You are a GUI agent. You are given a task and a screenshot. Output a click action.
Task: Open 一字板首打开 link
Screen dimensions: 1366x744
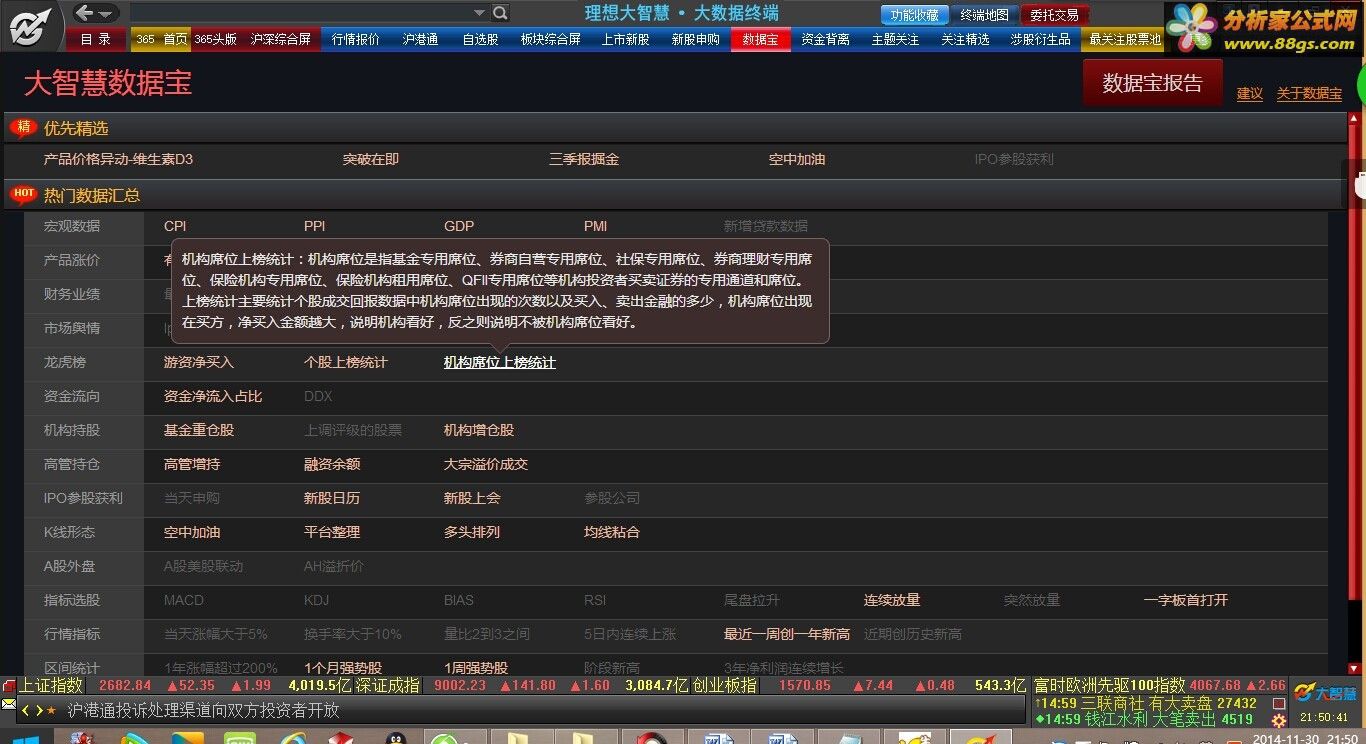[1186, 600]
